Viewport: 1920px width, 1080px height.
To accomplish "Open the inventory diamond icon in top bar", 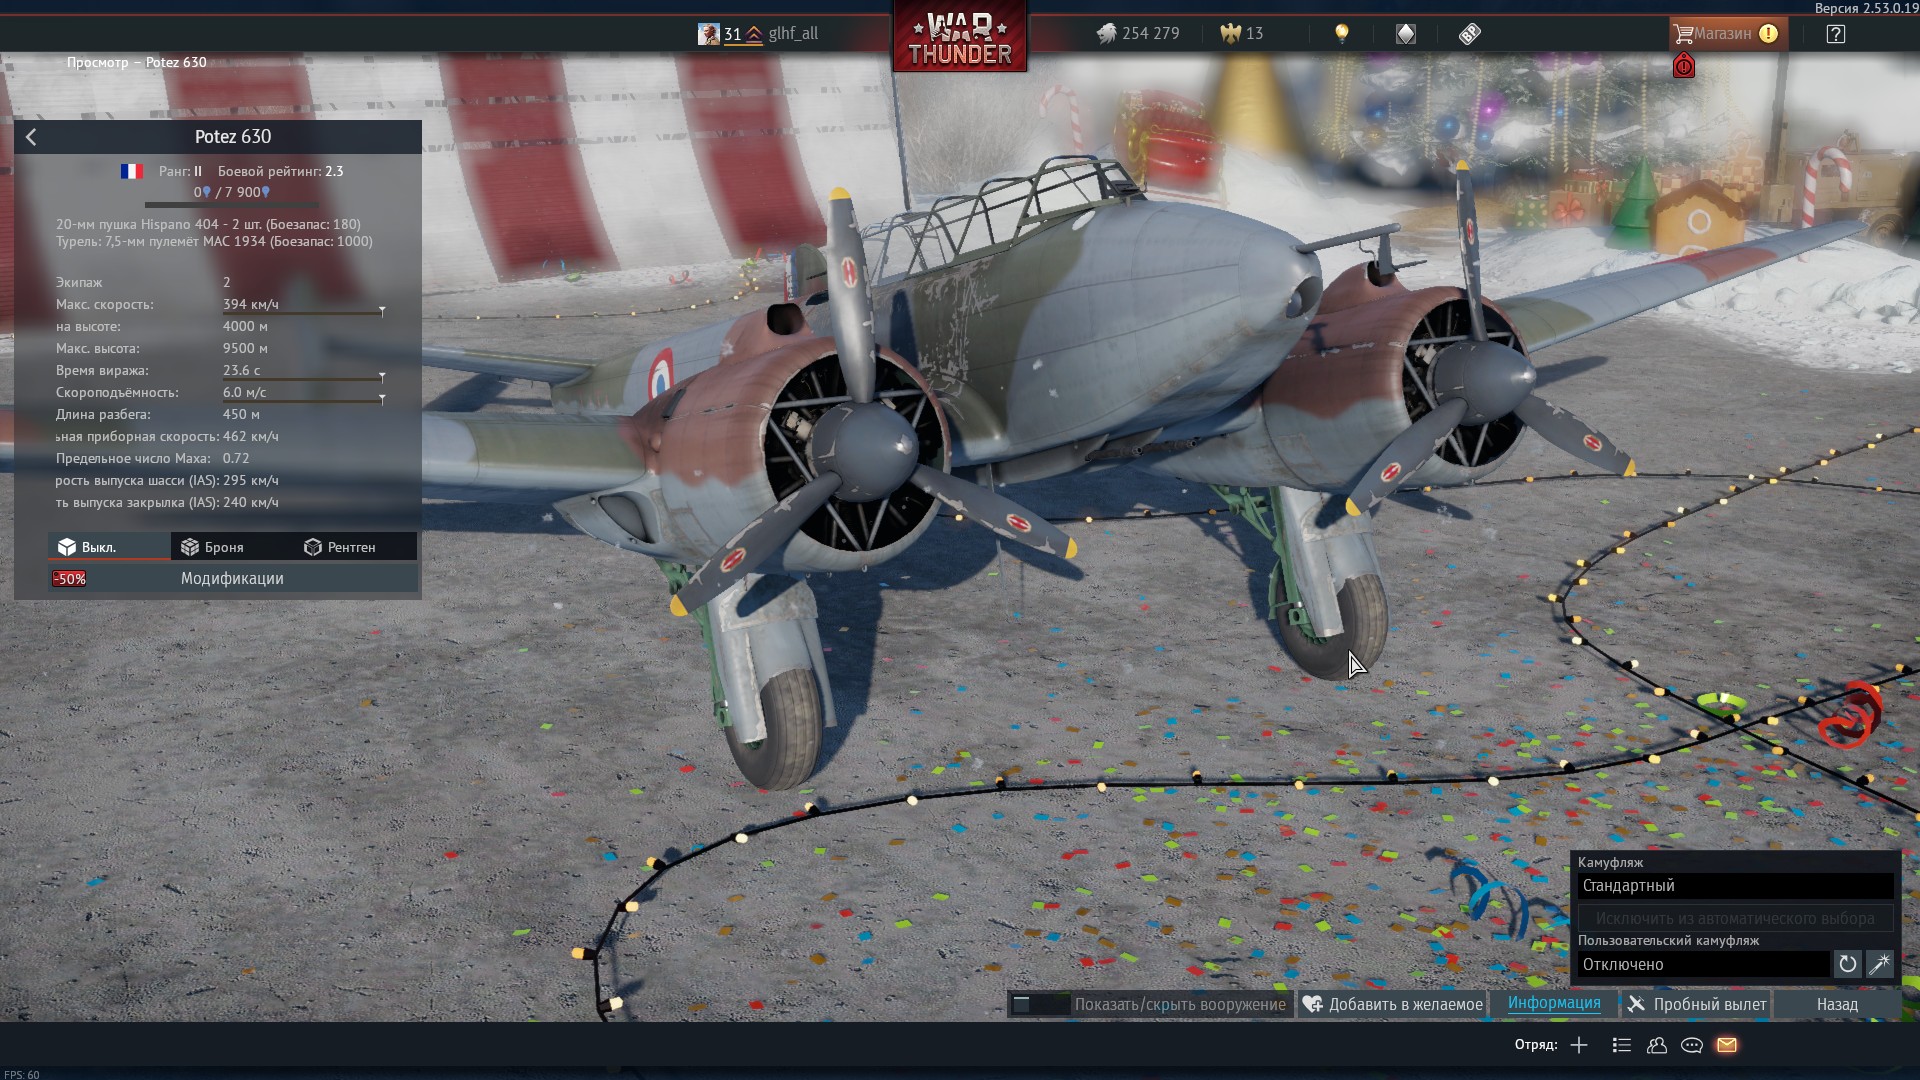I will [1406, 34].
